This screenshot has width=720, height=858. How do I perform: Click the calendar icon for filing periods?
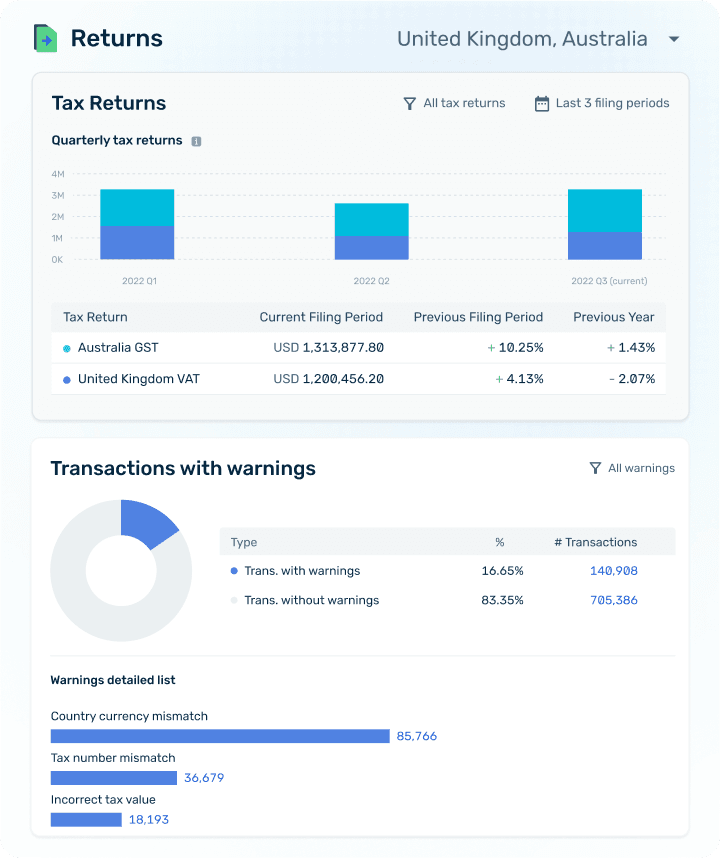[542, 103]
